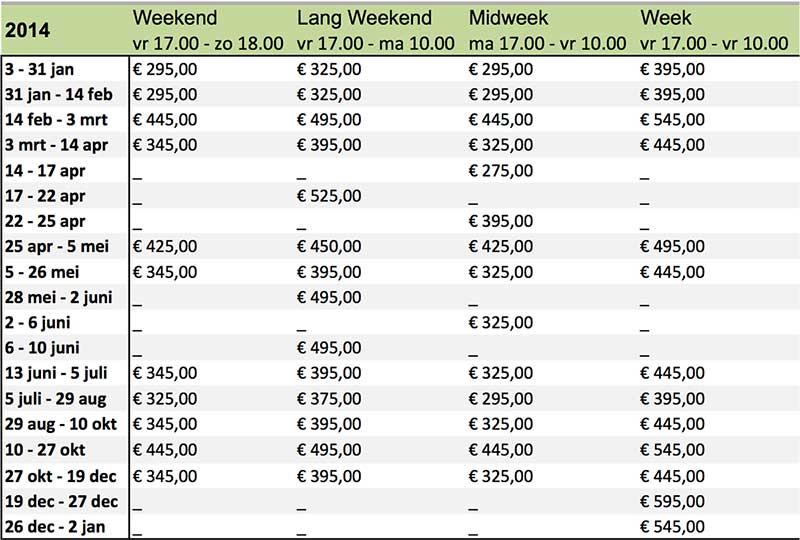Click the 27 okt - 19 dec row label
This screenshot has width=800, height=540.
coord(61,476)
